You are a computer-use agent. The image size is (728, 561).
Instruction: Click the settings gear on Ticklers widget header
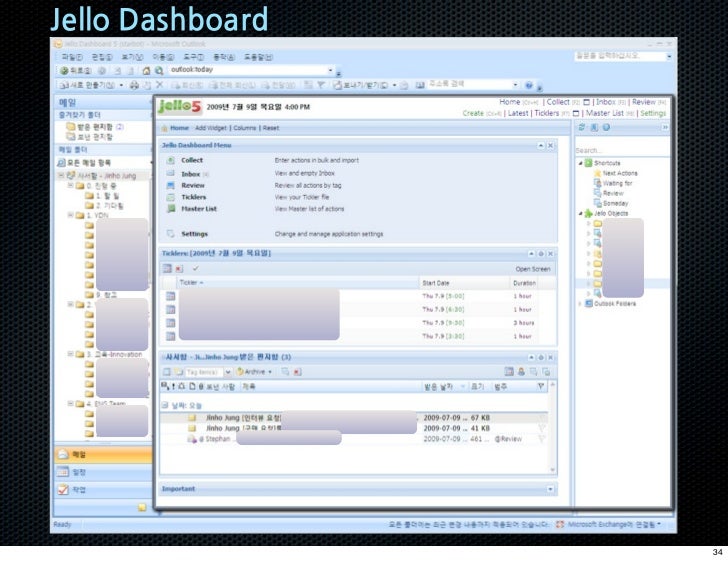click(541, 254)
